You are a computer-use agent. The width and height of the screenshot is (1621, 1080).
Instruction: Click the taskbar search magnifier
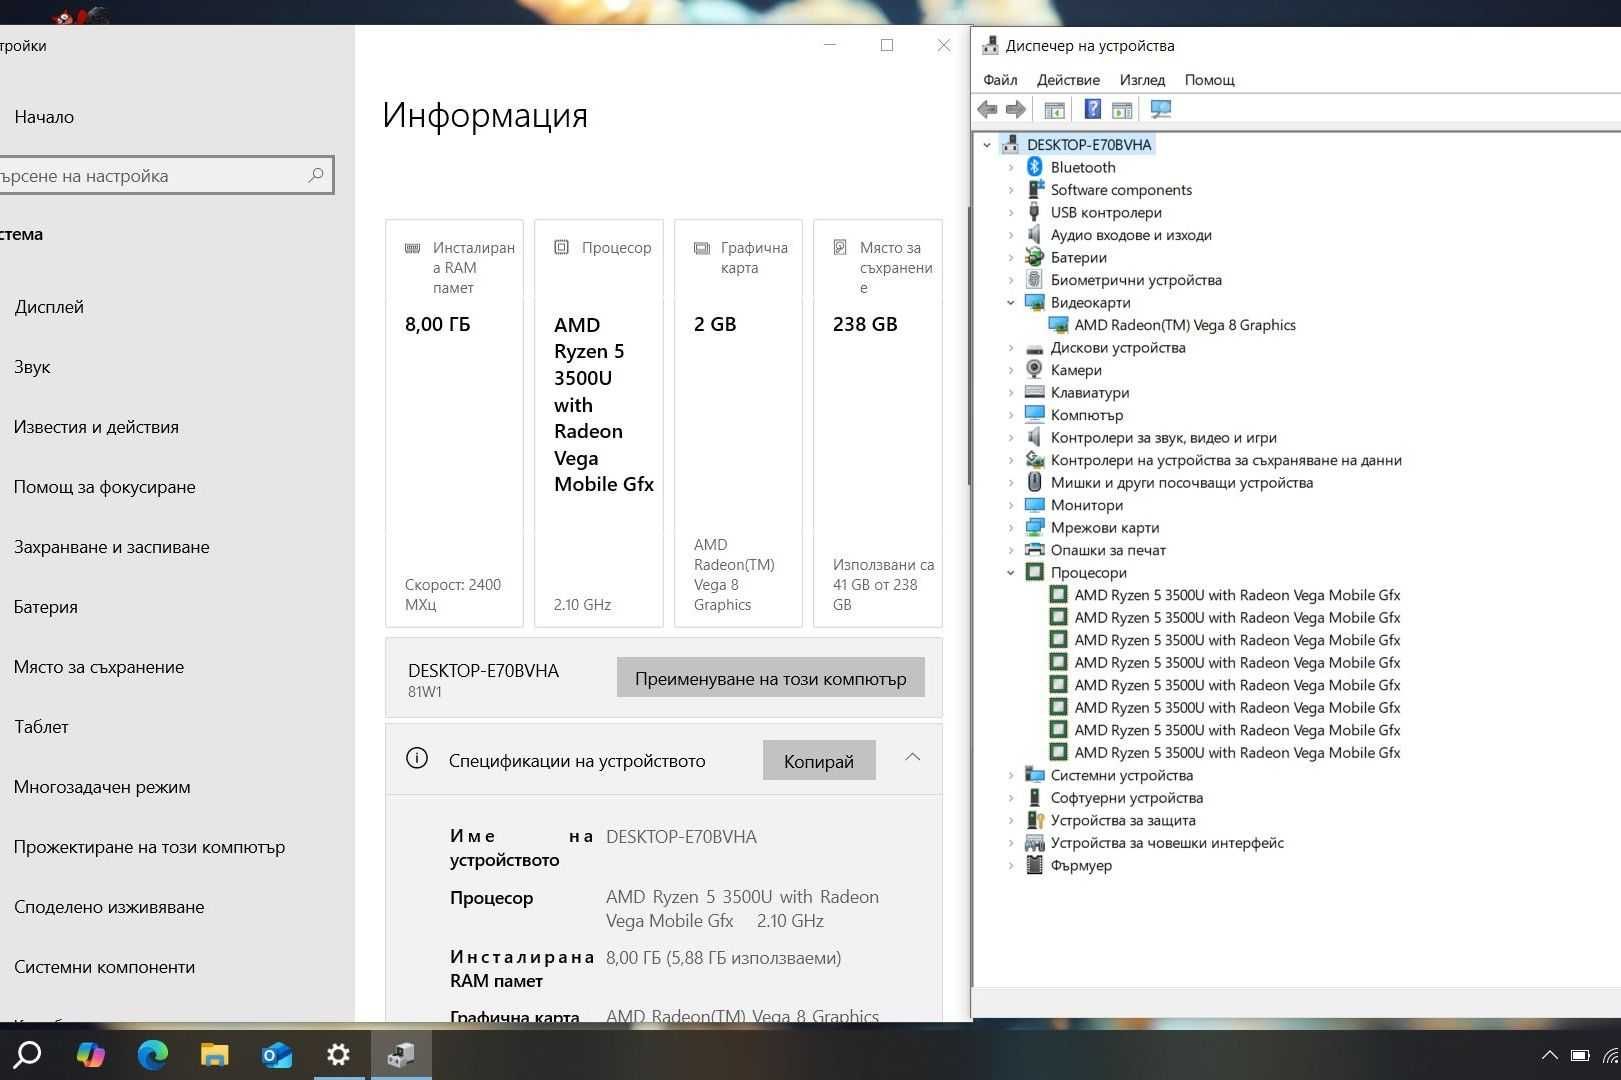pyautogui.click(x=27, y=1054)
